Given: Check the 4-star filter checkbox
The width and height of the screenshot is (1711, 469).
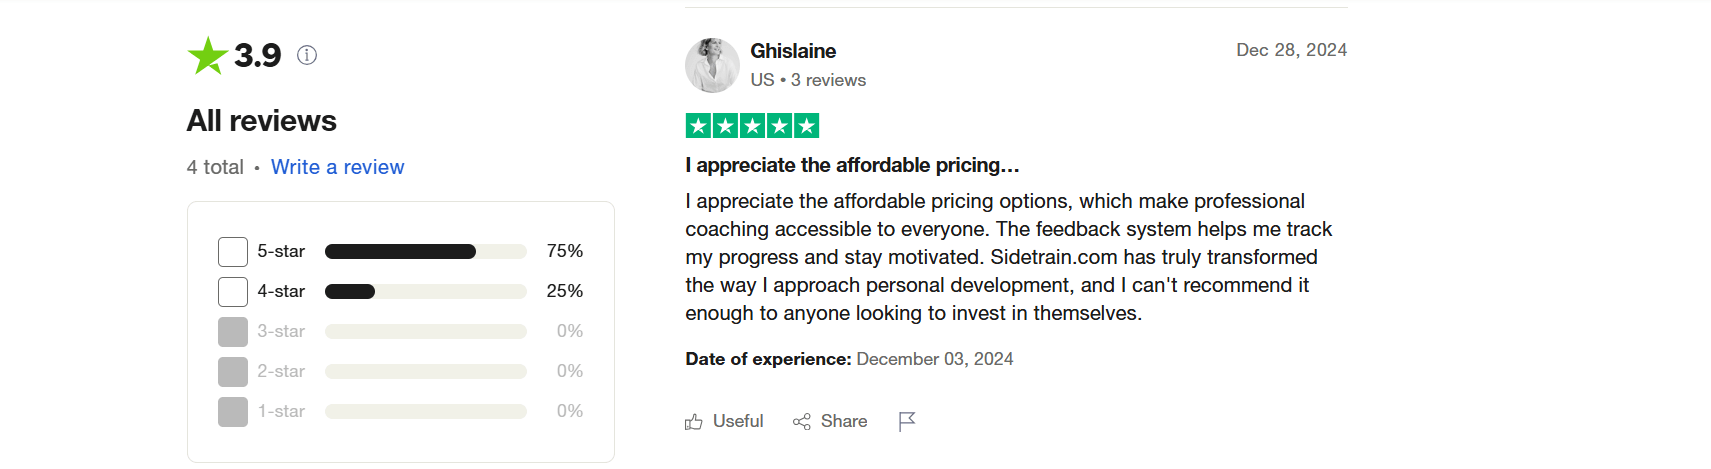Looking at the screenshot, I should coord(233,292).
